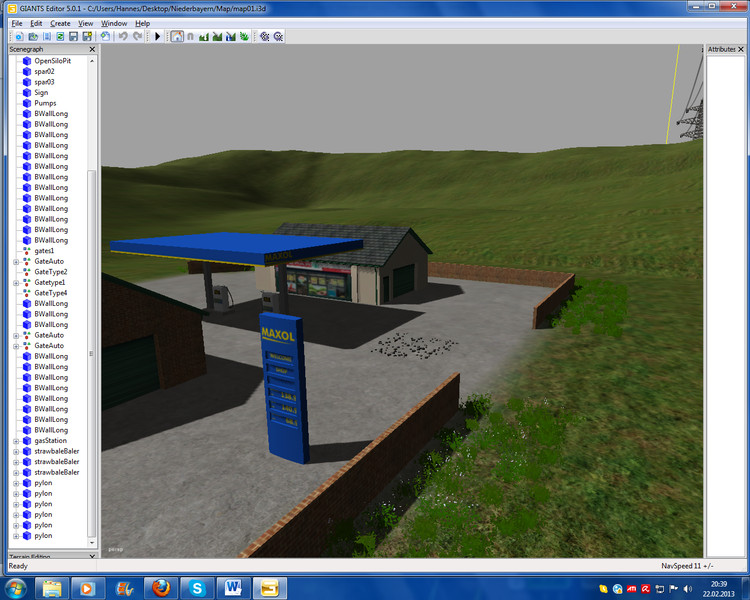Click the New scene toolbar icon

[19, 36]
